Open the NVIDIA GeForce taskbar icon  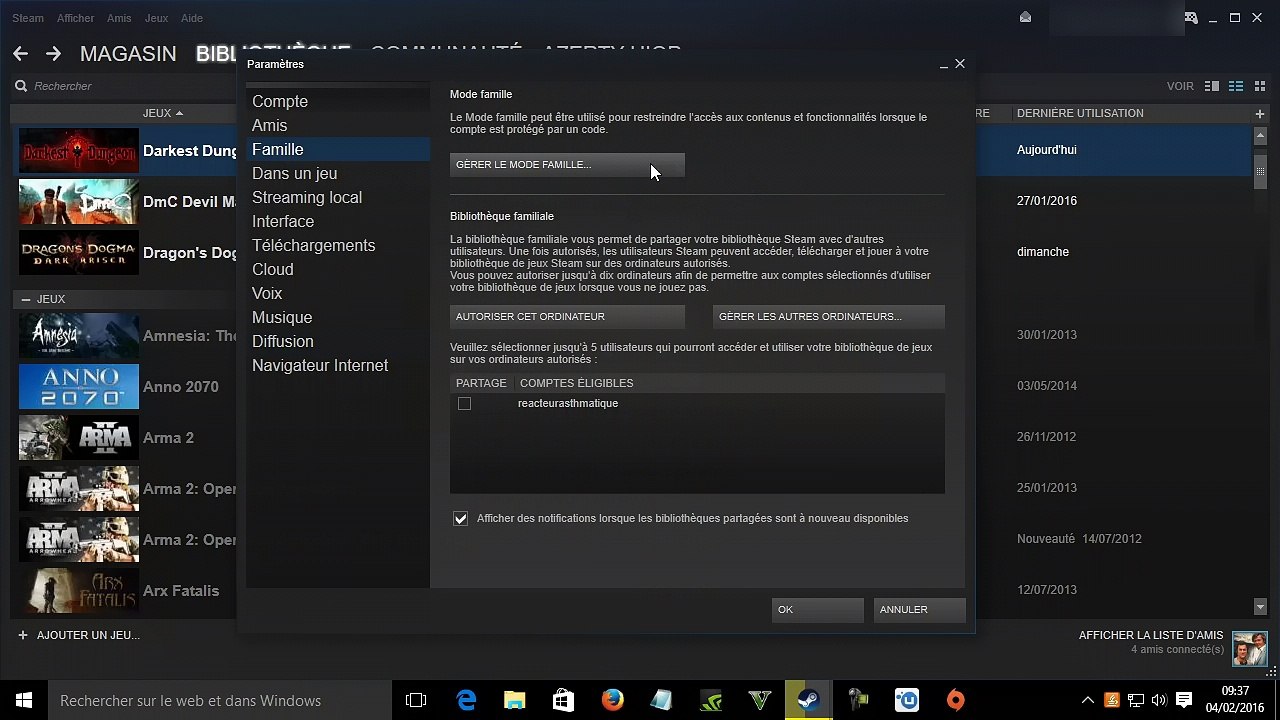(710, 700)
